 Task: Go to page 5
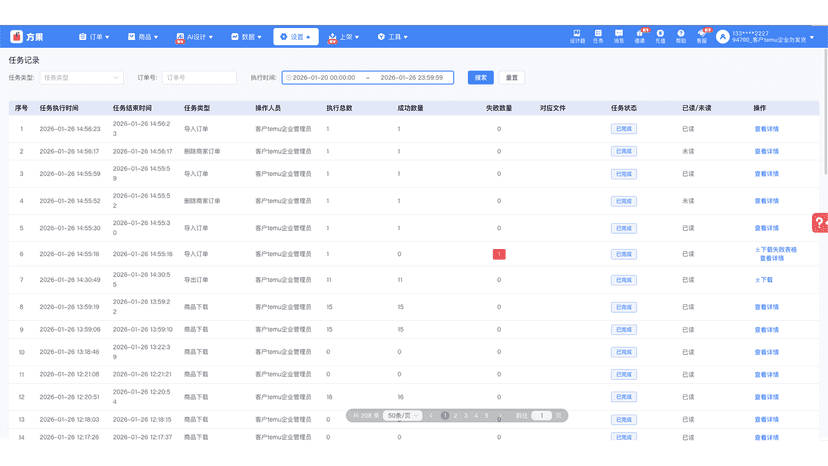pyautogui.click(x=486, y=416)
